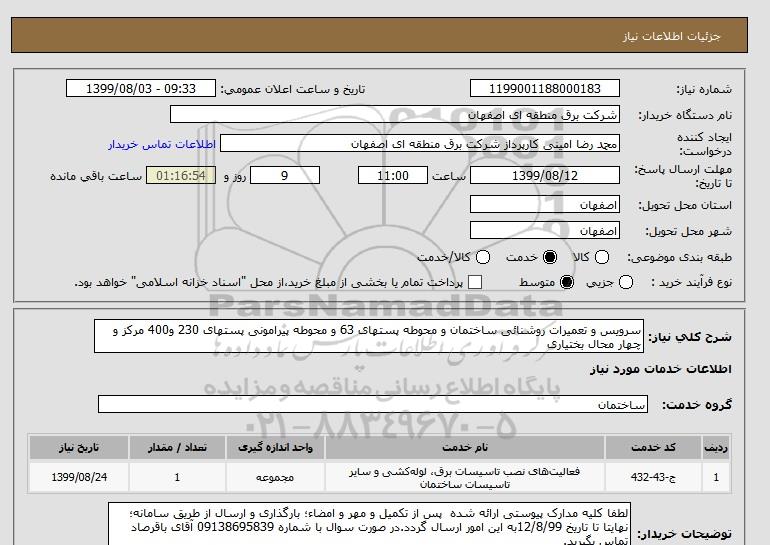Viewport: 770px width, 545px height.
Task: Click the quantity cell showing 1
Action: [x=177, y=477]
